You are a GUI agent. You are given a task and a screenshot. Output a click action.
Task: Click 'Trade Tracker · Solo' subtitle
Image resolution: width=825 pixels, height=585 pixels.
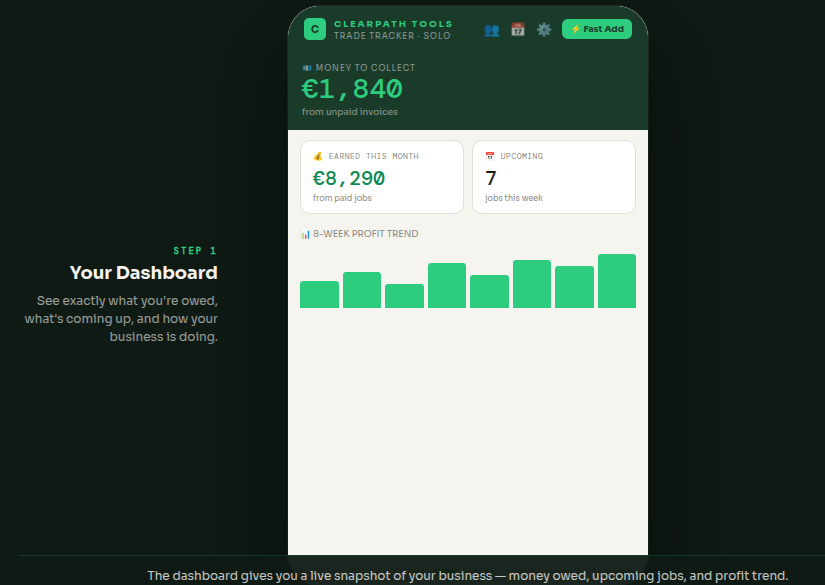pyautogui.click(x=392, y=36)
